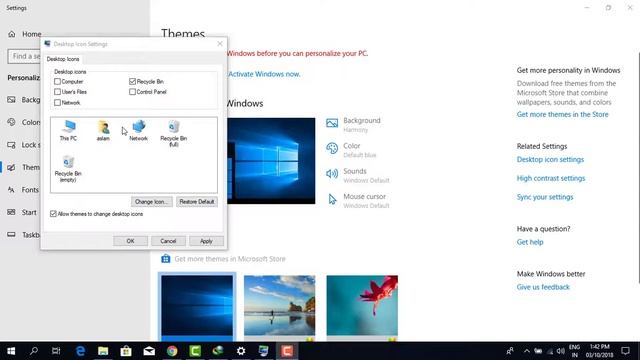Open the green Camtasia taskbar icon
Screen dimensions: 640x360
point(195,351)
